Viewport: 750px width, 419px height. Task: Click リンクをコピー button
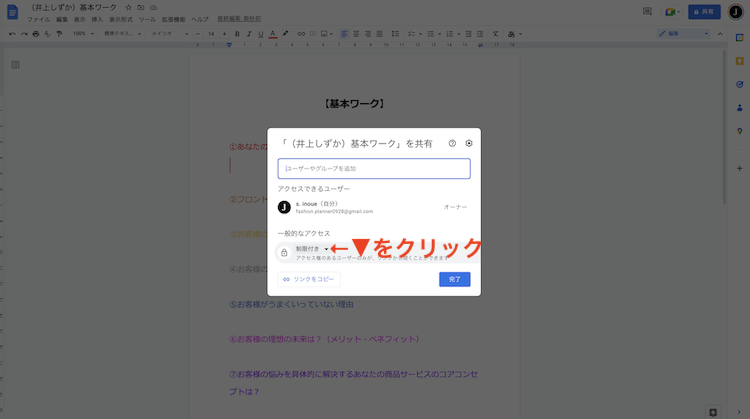point(304,279)
